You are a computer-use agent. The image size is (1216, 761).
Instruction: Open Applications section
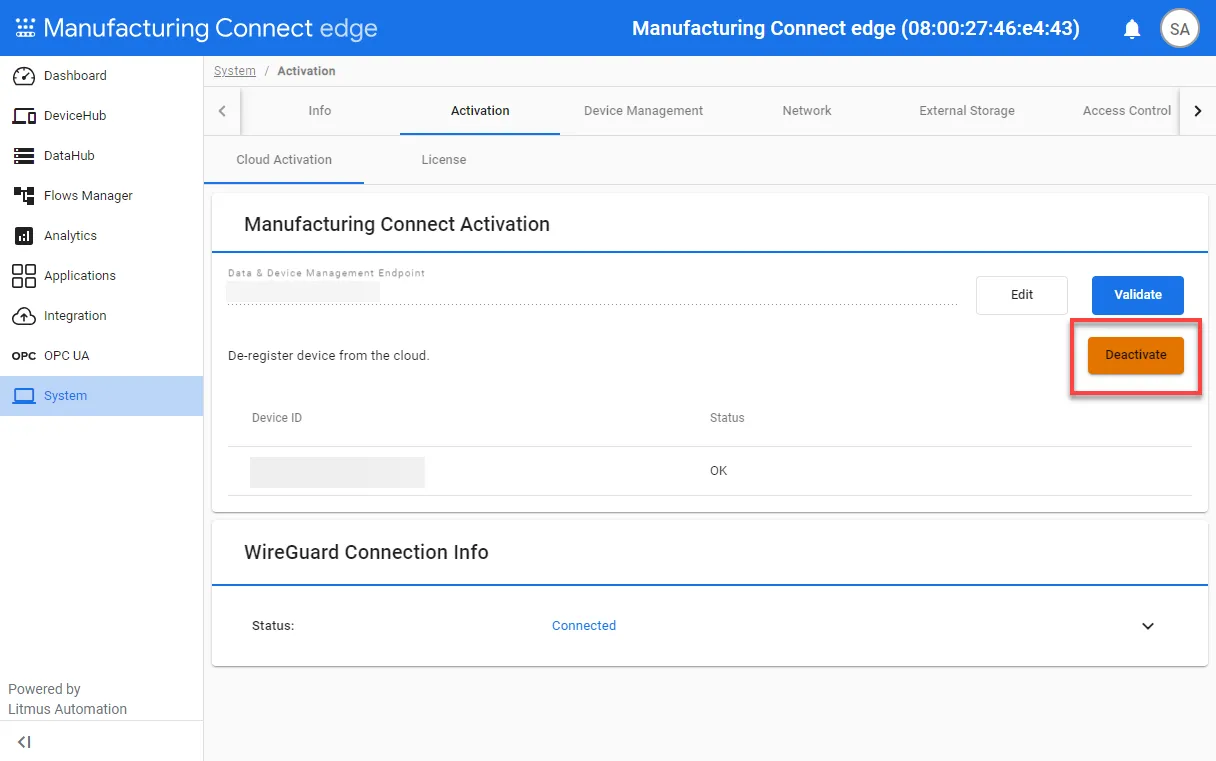(x=101, y=276)
